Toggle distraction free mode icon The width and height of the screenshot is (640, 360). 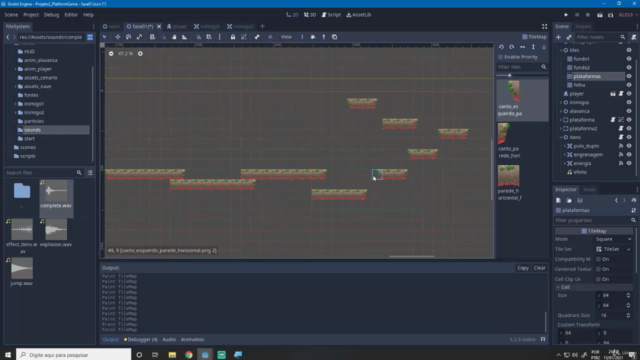coord(544,27)
